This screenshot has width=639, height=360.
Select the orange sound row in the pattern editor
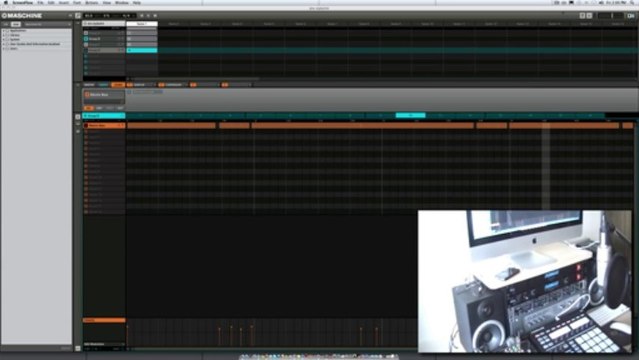[104, 126]
